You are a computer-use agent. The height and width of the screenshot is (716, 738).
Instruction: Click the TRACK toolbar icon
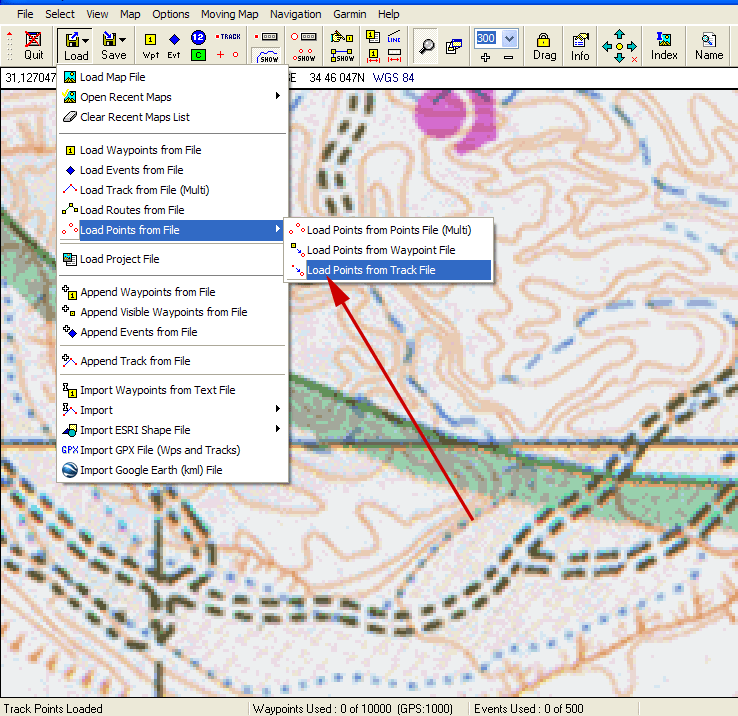(x=228, y=37)
